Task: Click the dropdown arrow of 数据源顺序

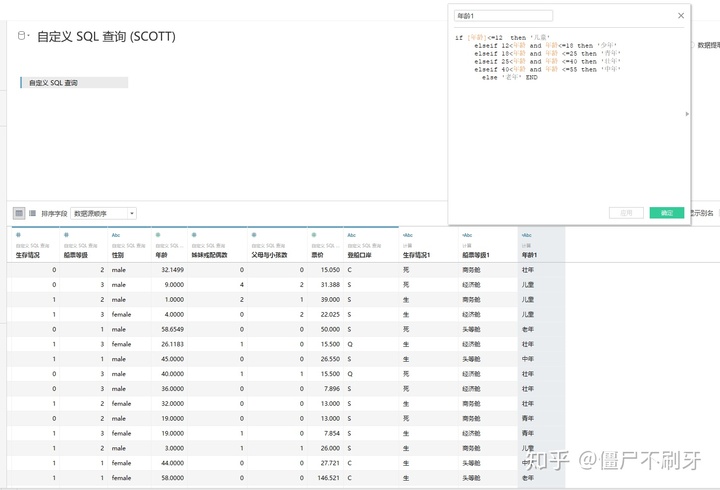Action: point(132,214)
